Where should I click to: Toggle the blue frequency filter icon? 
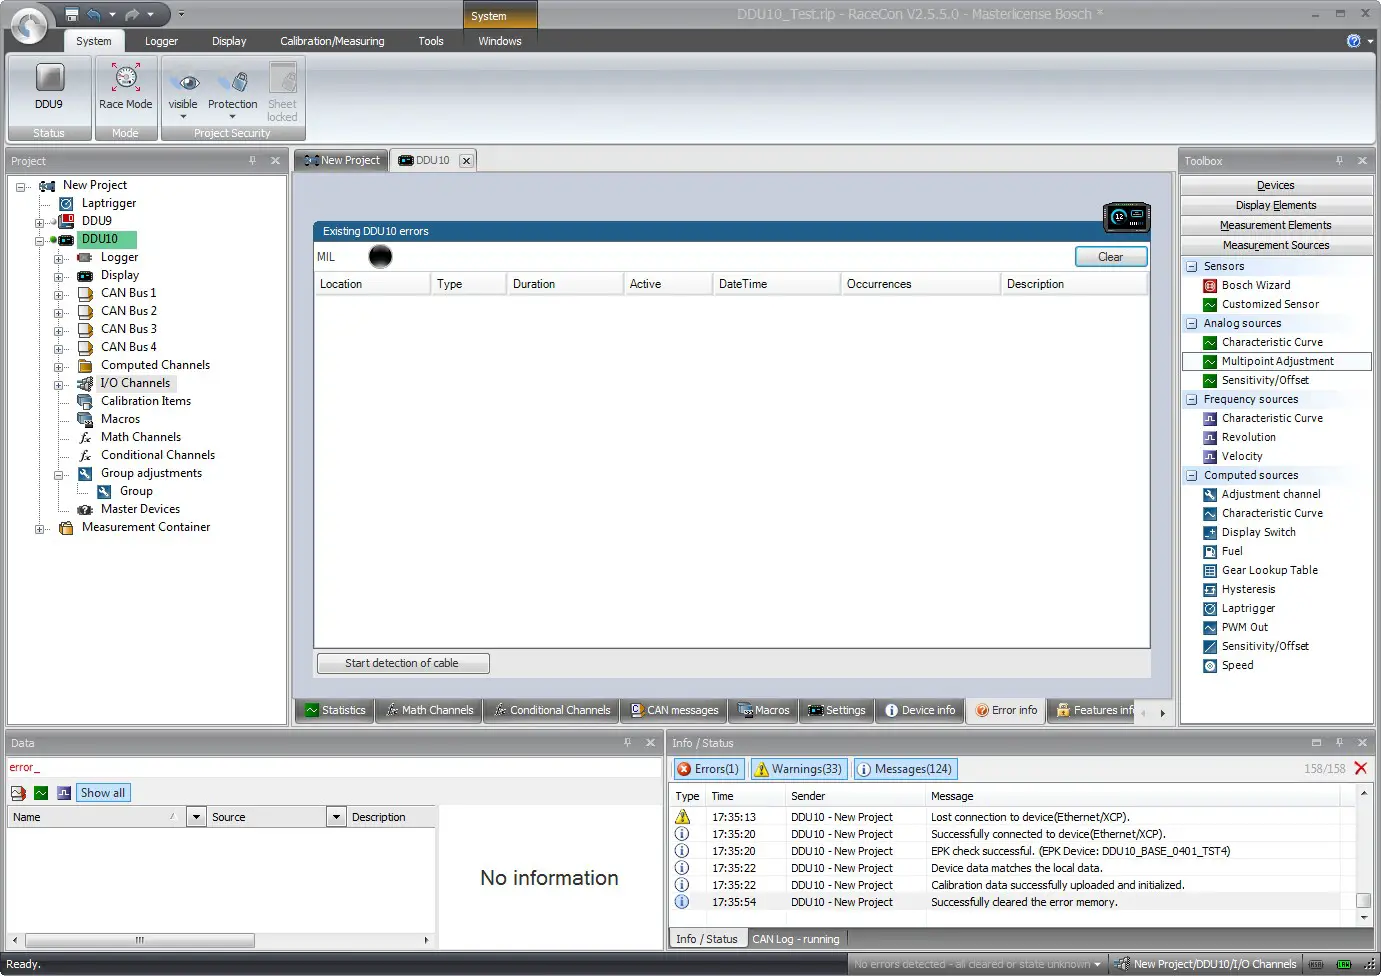(x=64, y=793)
